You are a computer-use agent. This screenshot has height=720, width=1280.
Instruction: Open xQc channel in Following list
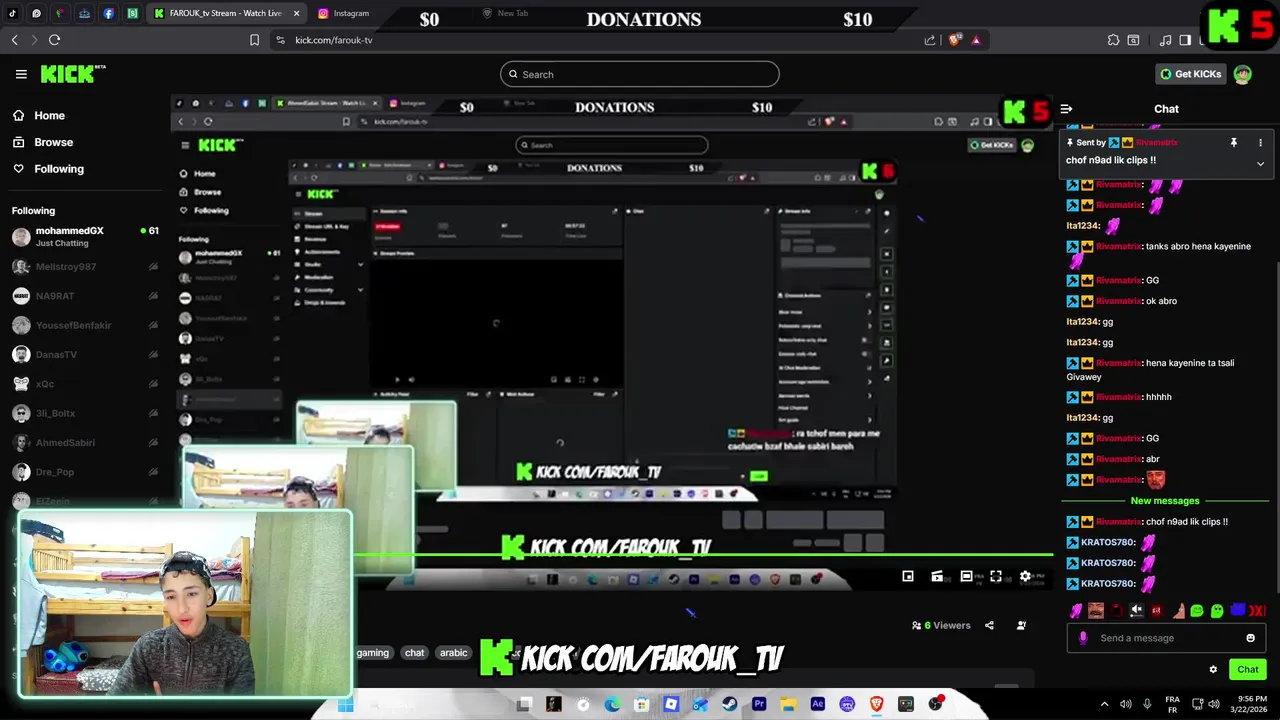coord(85,383)
